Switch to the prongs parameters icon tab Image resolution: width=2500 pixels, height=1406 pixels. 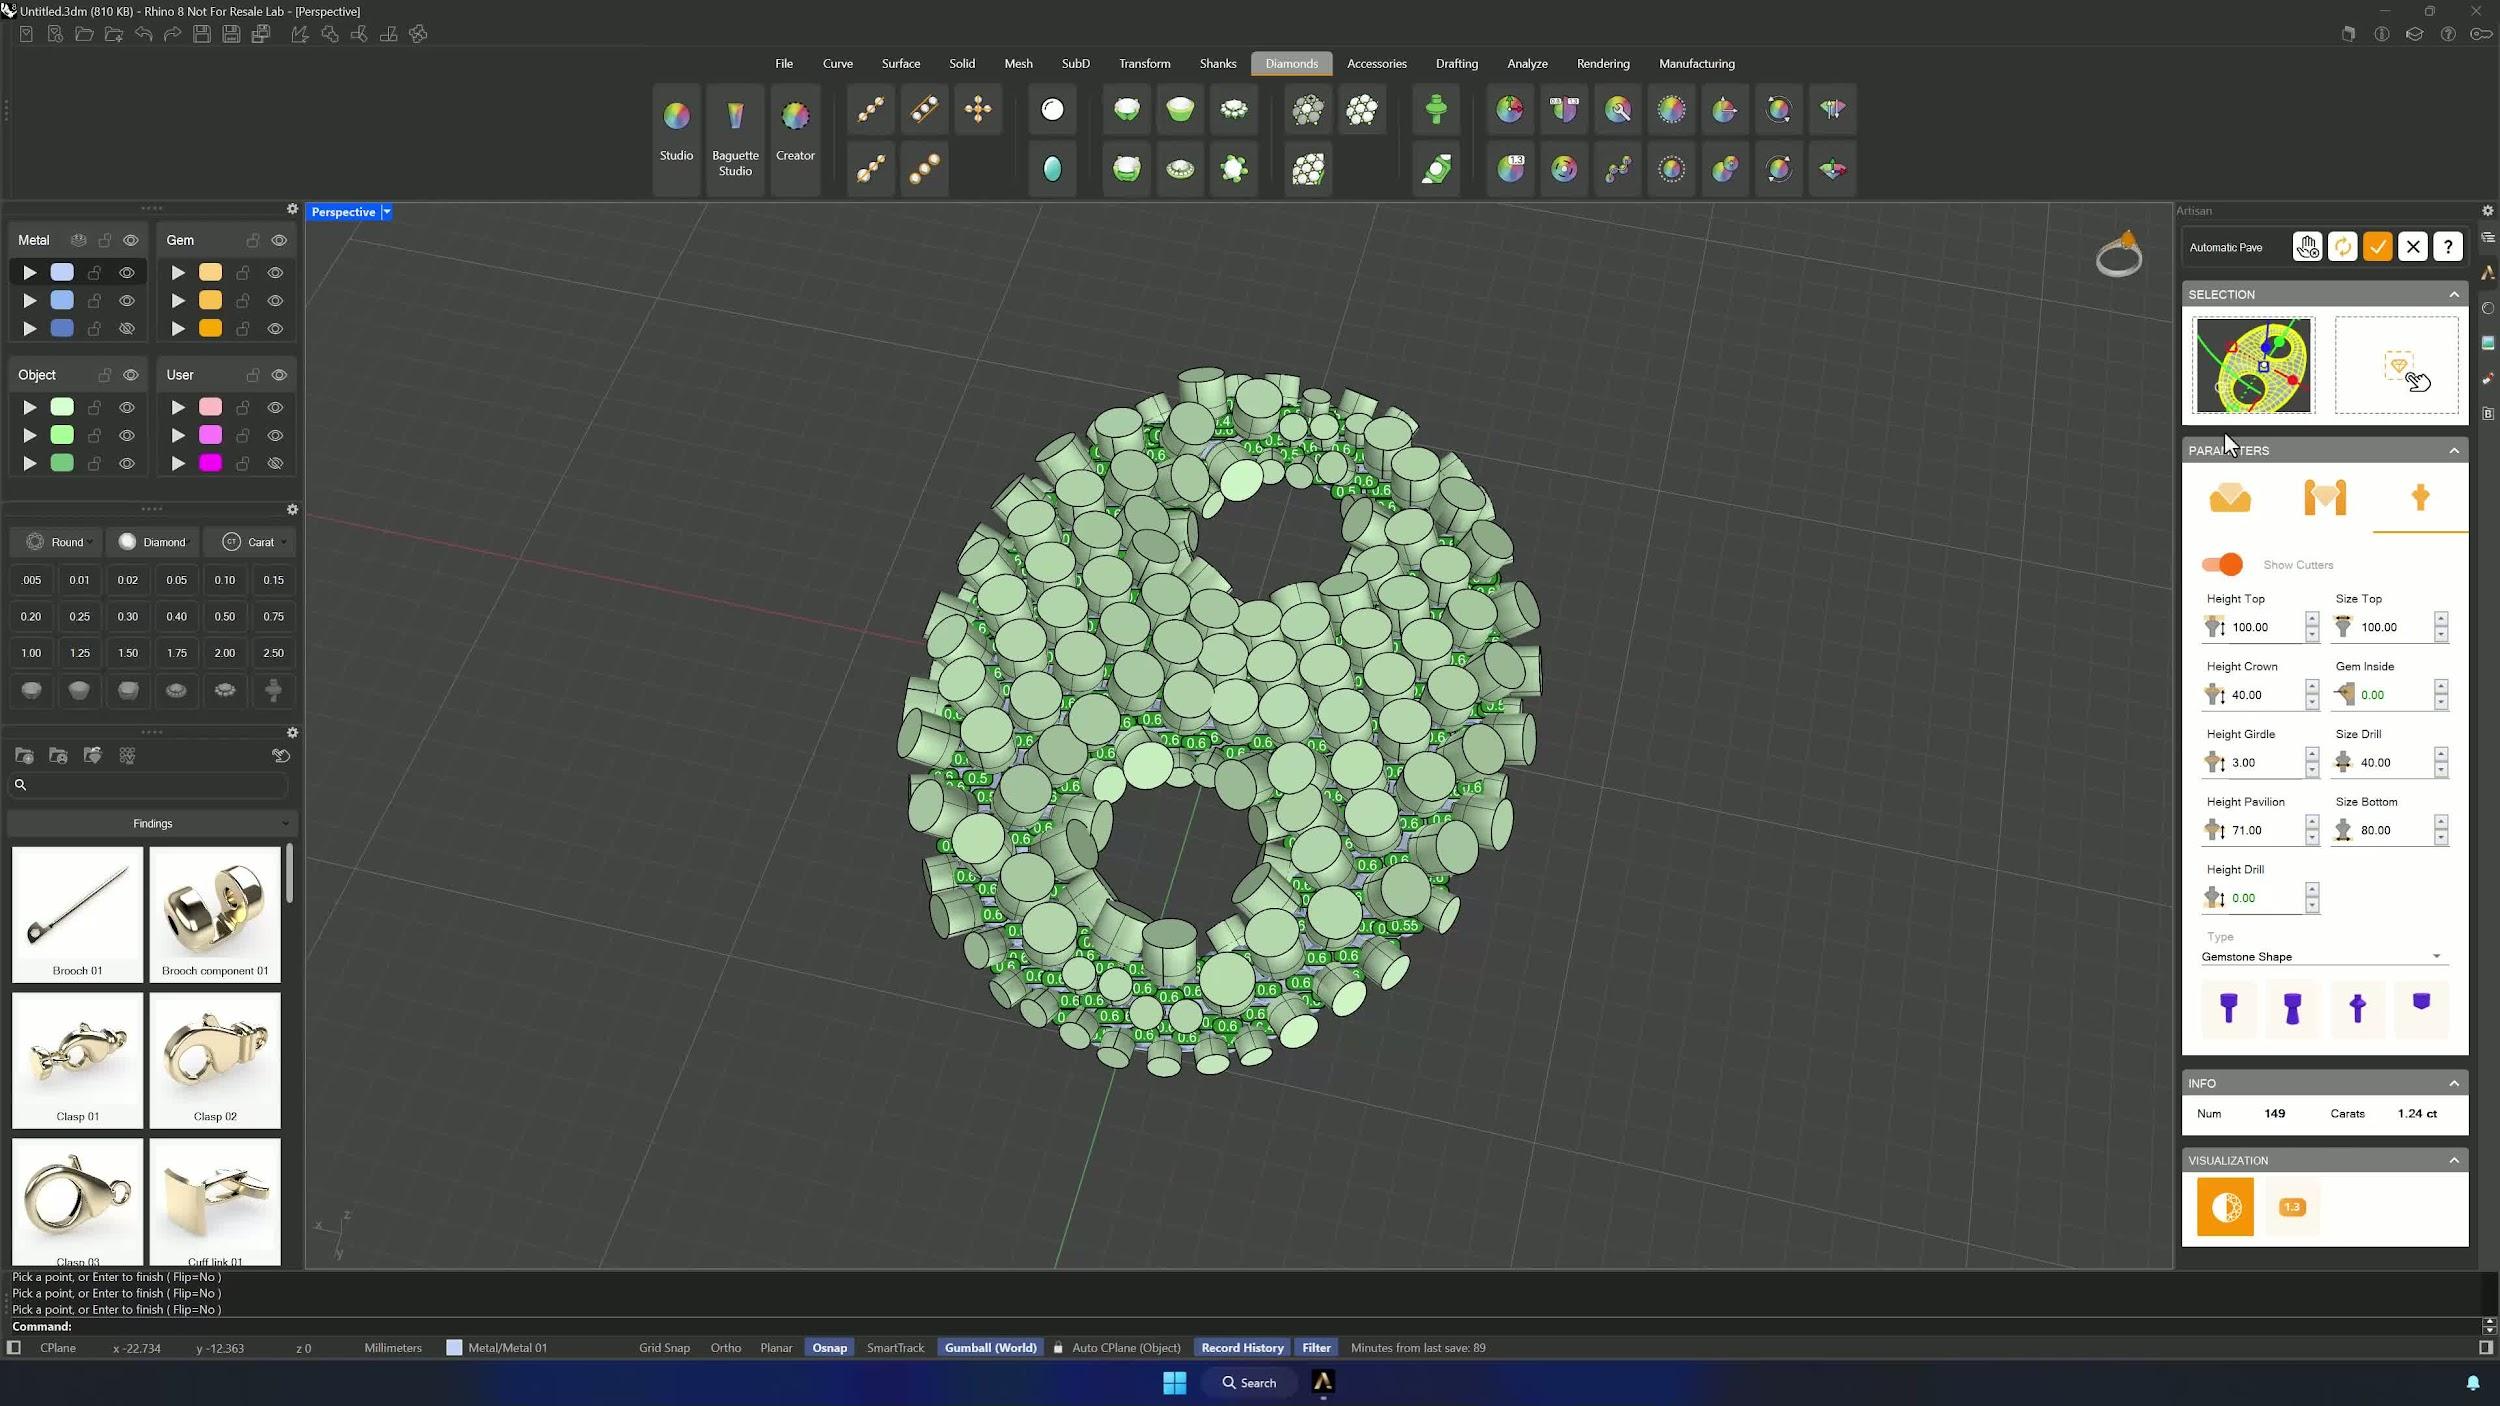click(2324, 497)
